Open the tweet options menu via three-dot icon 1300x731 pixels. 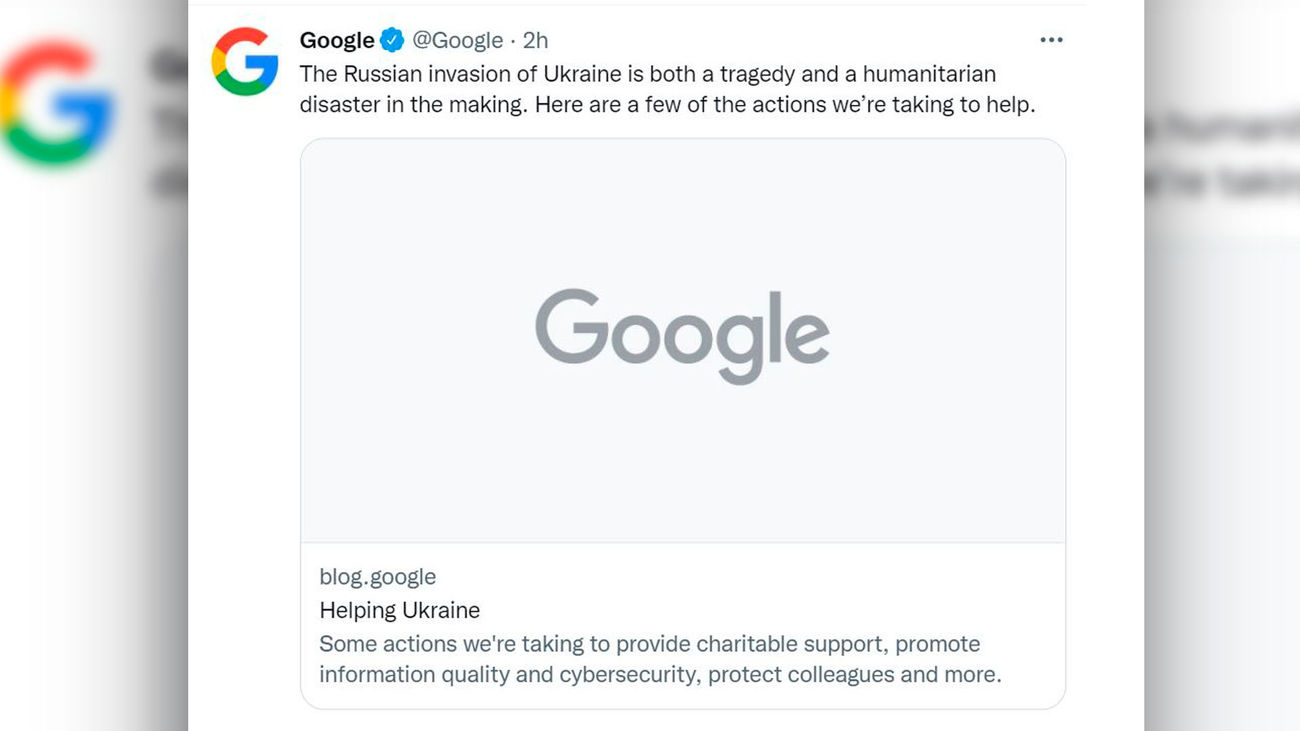pos(1051,39)
